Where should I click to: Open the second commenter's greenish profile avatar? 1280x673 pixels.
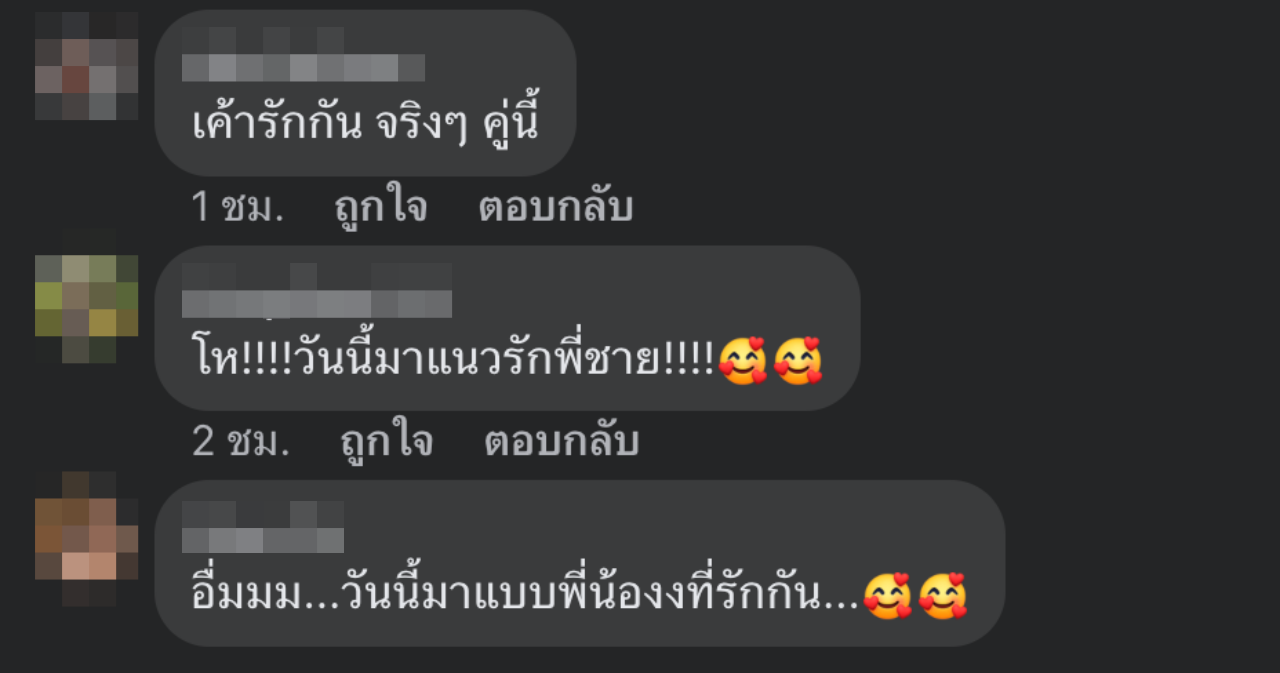pos(87,296)
